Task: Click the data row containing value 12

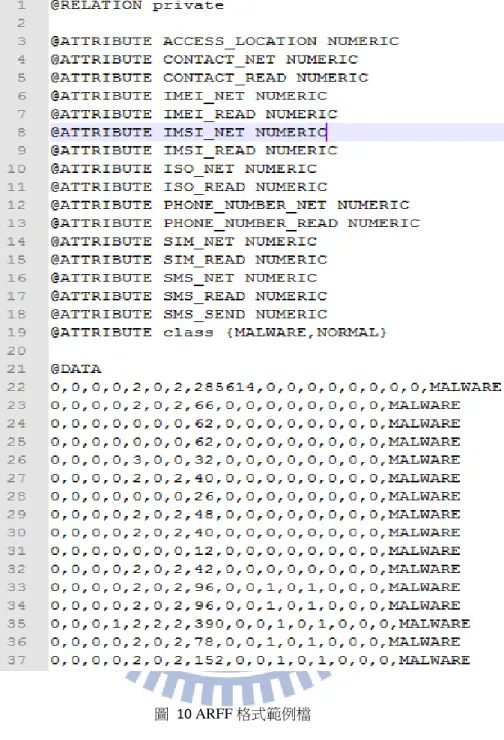Action: (x=255, y=551)
